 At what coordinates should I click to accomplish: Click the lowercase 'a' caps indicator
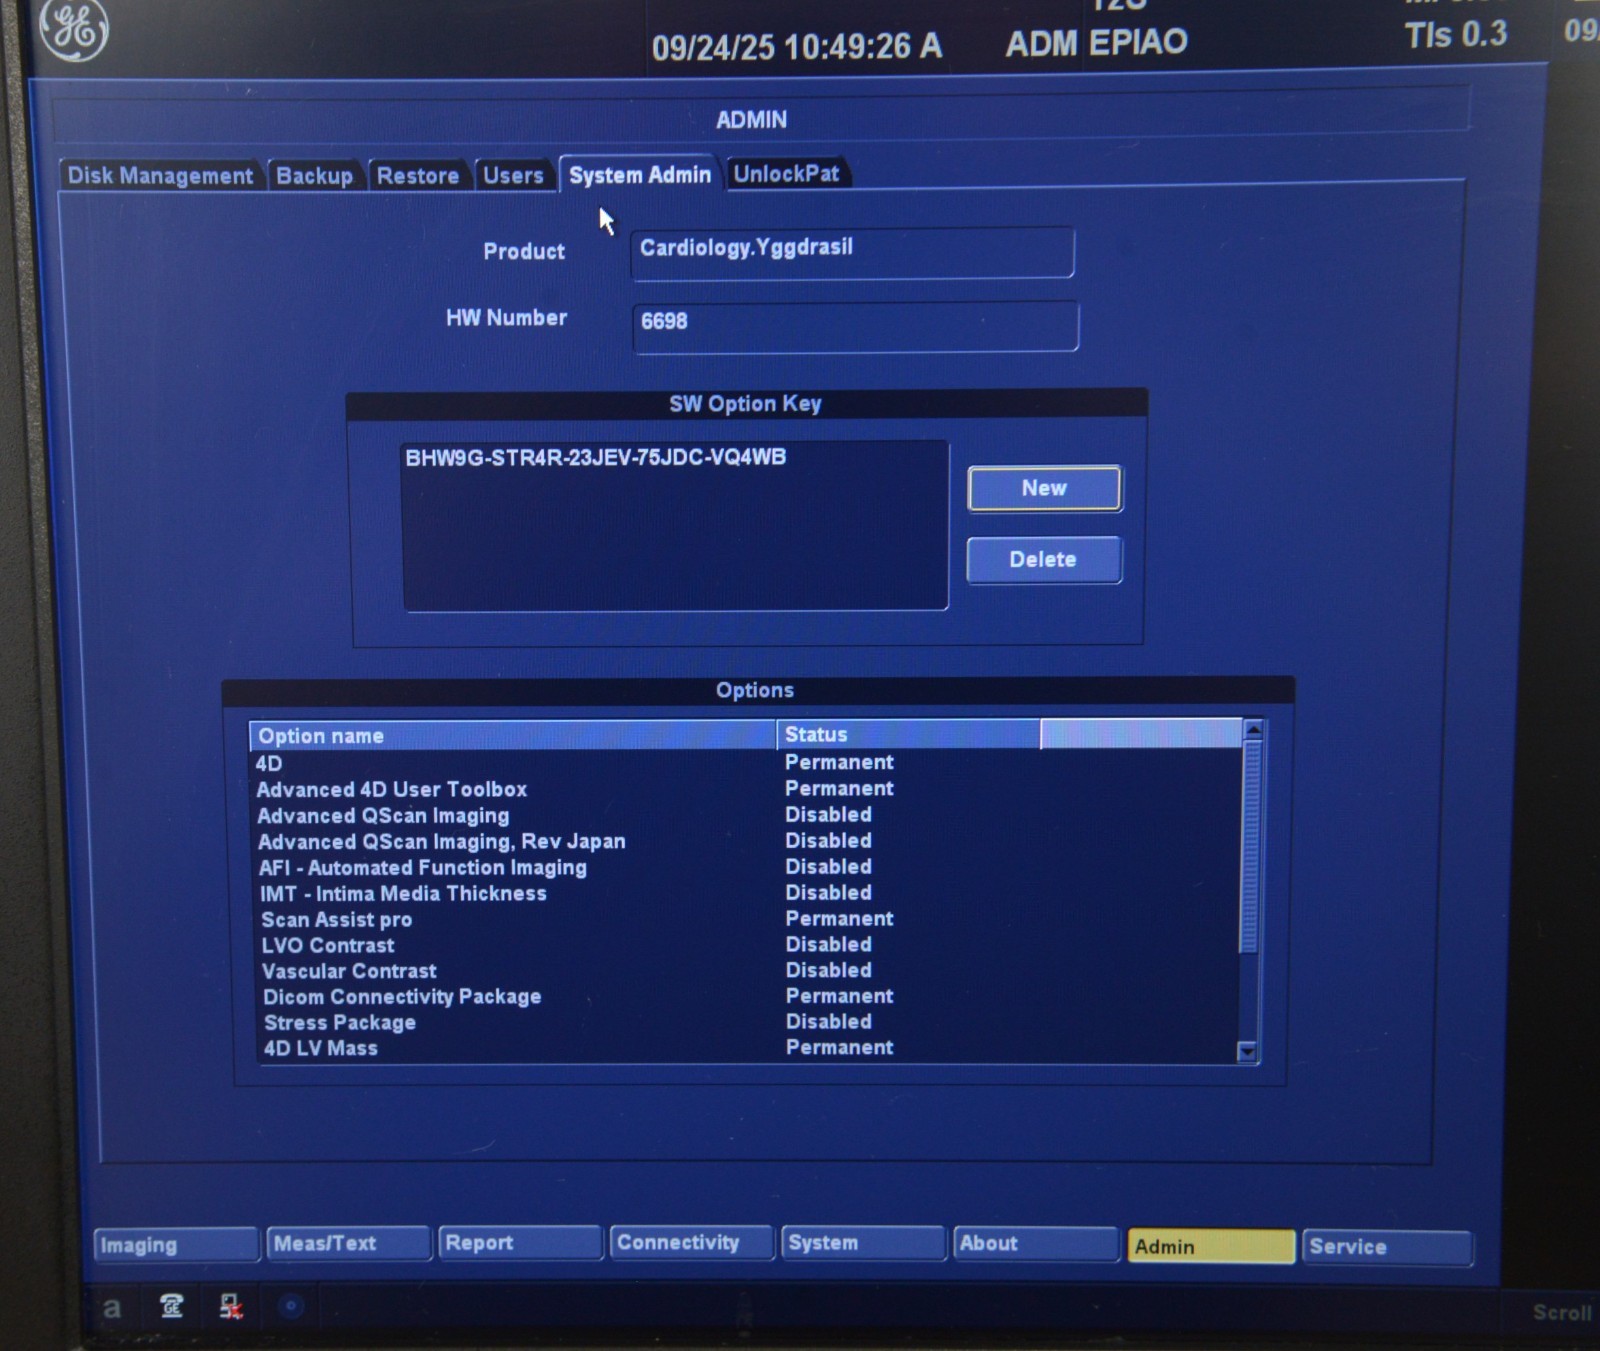coord(112,1307)
